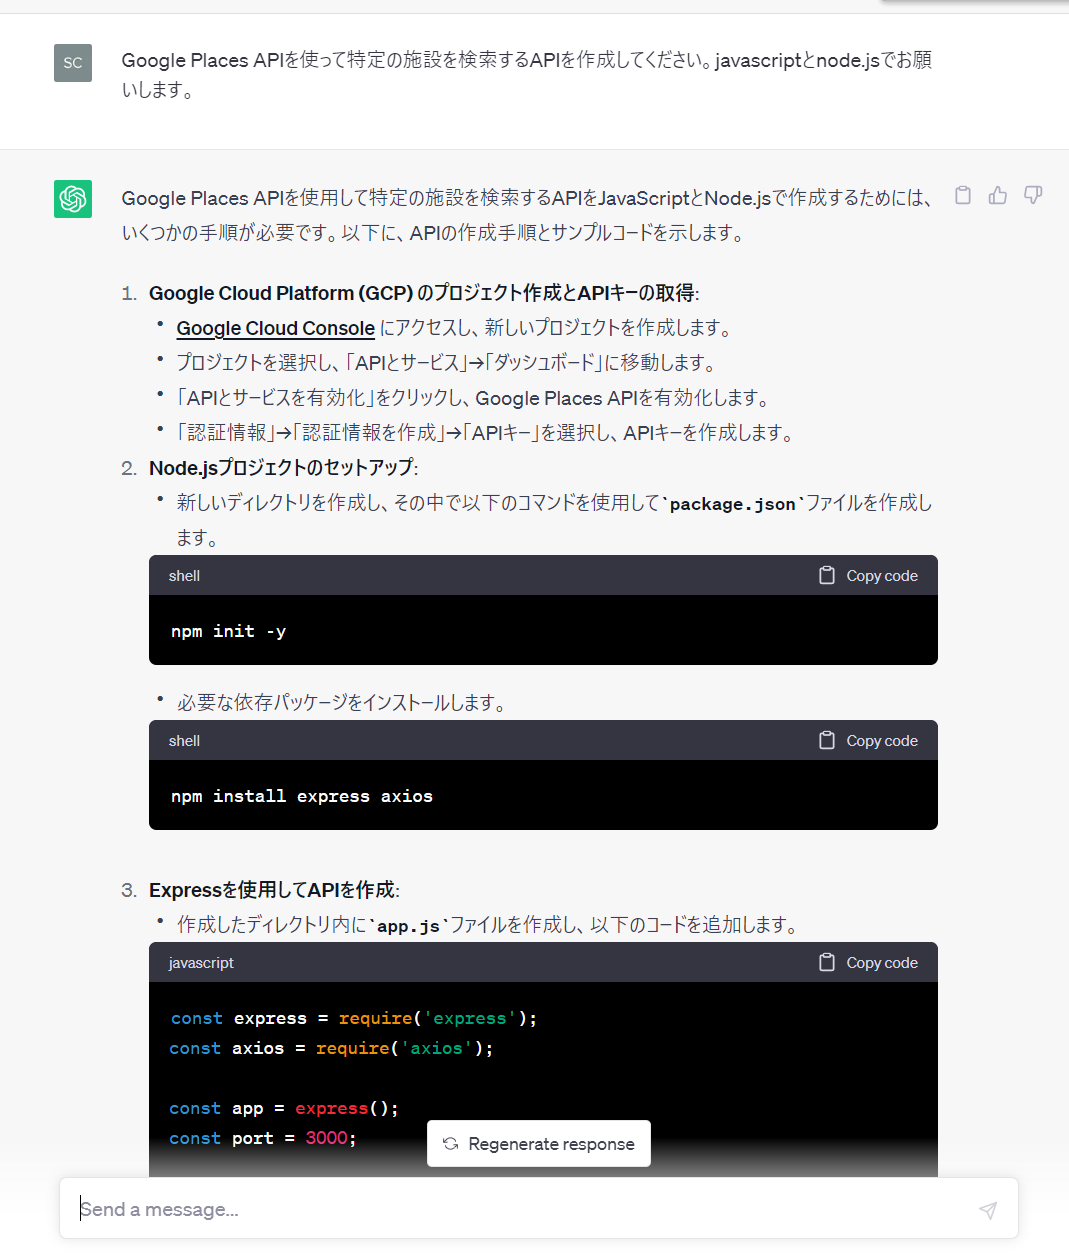1069x1257 pixels.
Task: Click the line "const axios = require('axios');"
Action: (331, 1048)
